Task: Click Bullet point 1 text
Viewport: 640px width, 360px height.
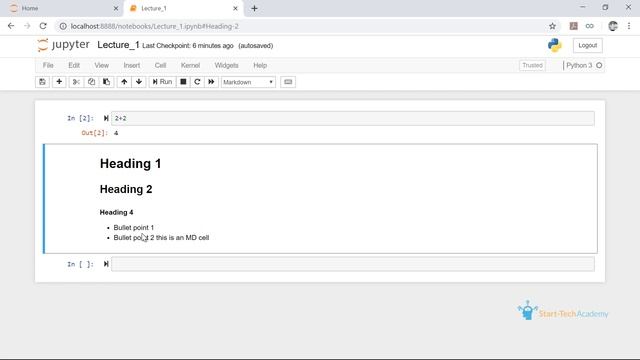Action: click(x=134, y=228)
